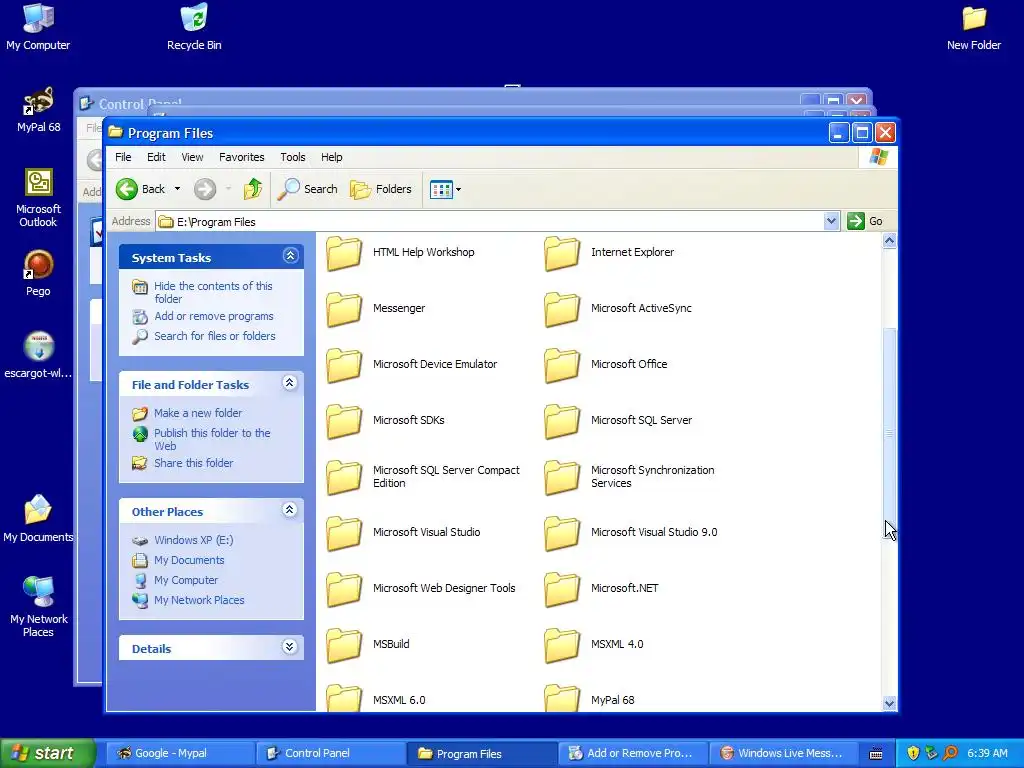Collapse the Other Places panel
1024x768 pixels.
click(x=290, y=510)
